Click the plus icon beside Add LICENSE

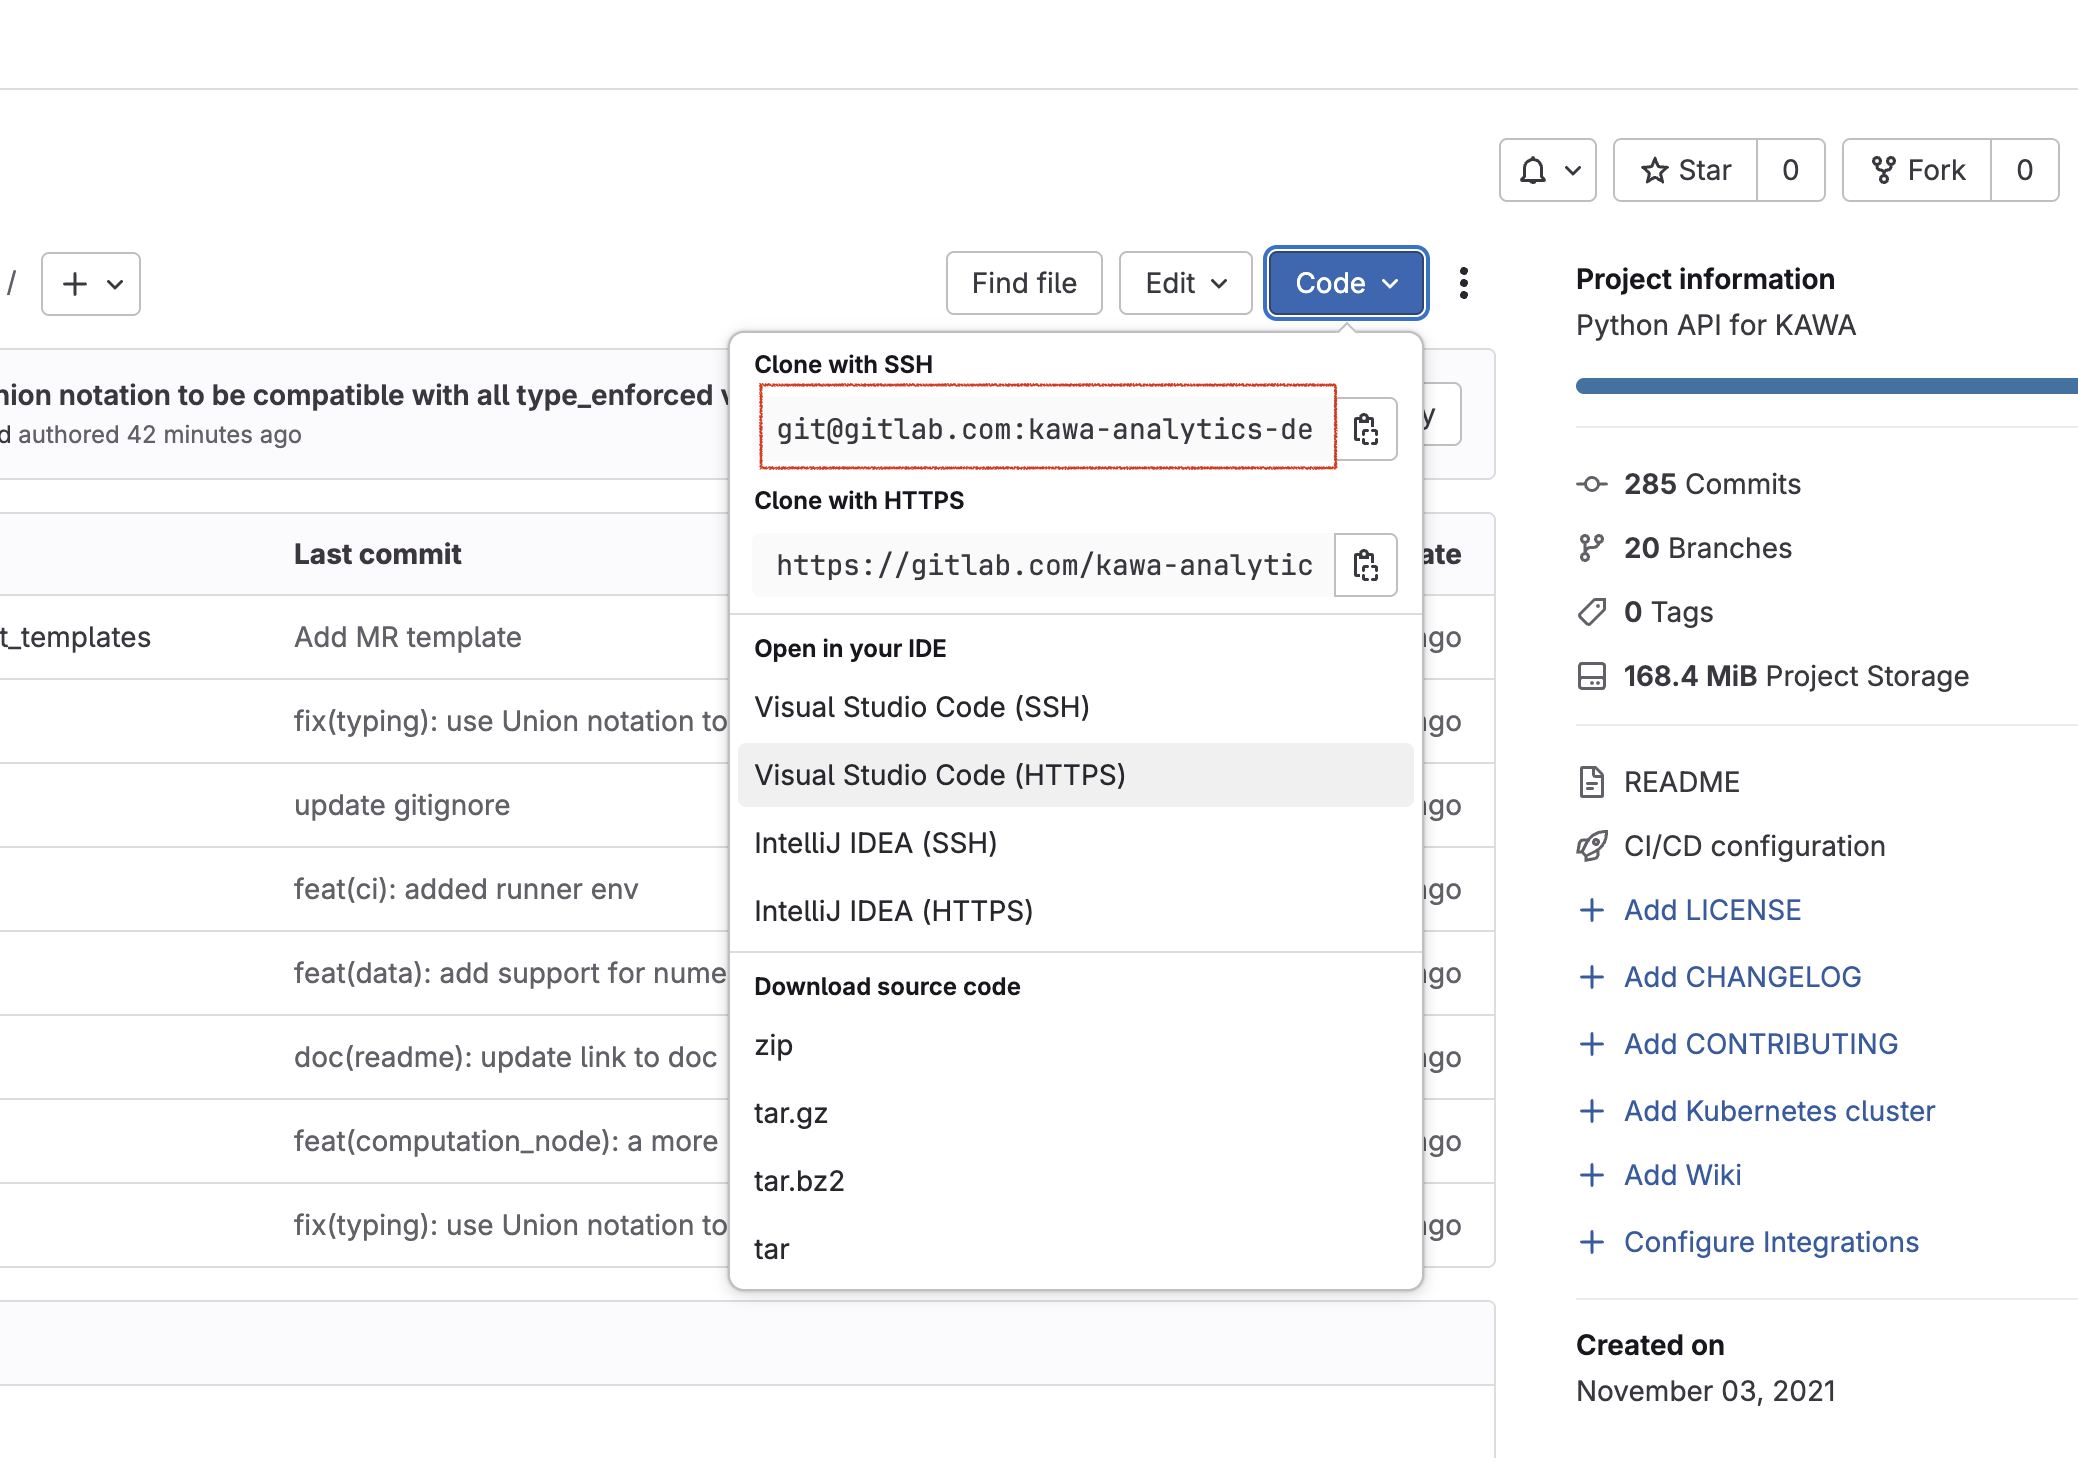click(x=1591, y=910)
